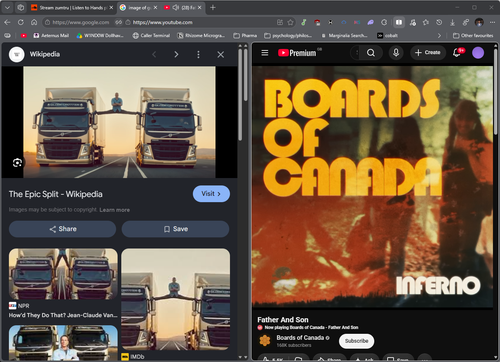The image size is (500, 362).
Task: Search inside image with the Lens icon
Action: [x=17, y=163]
